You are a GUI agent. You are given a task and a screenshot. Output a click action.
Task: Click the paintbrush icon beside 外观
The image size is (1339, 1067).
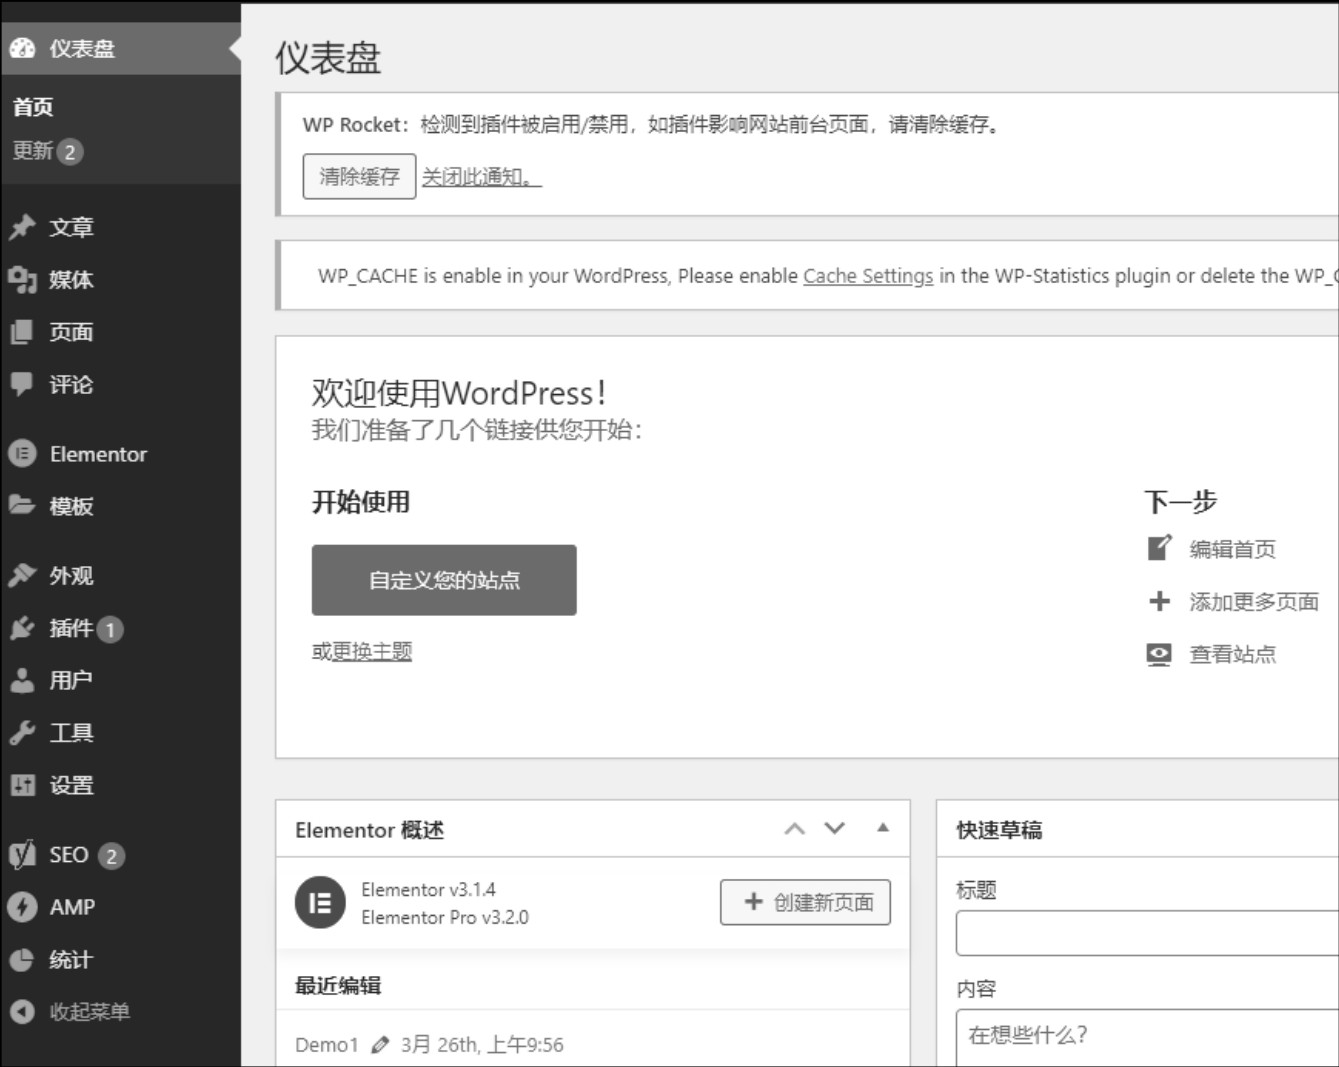22,575
